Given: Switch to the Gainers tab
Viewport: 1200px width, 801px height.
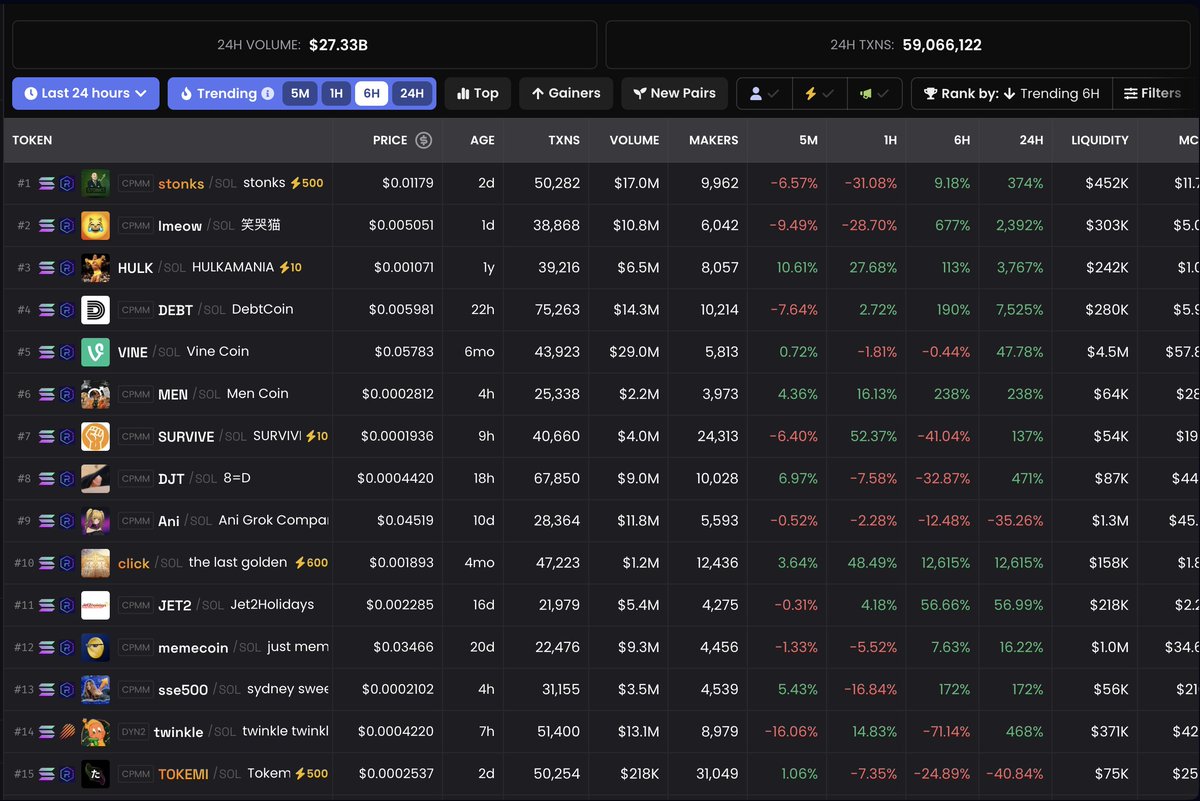Looking at the screenshot, I should point(566,93).
